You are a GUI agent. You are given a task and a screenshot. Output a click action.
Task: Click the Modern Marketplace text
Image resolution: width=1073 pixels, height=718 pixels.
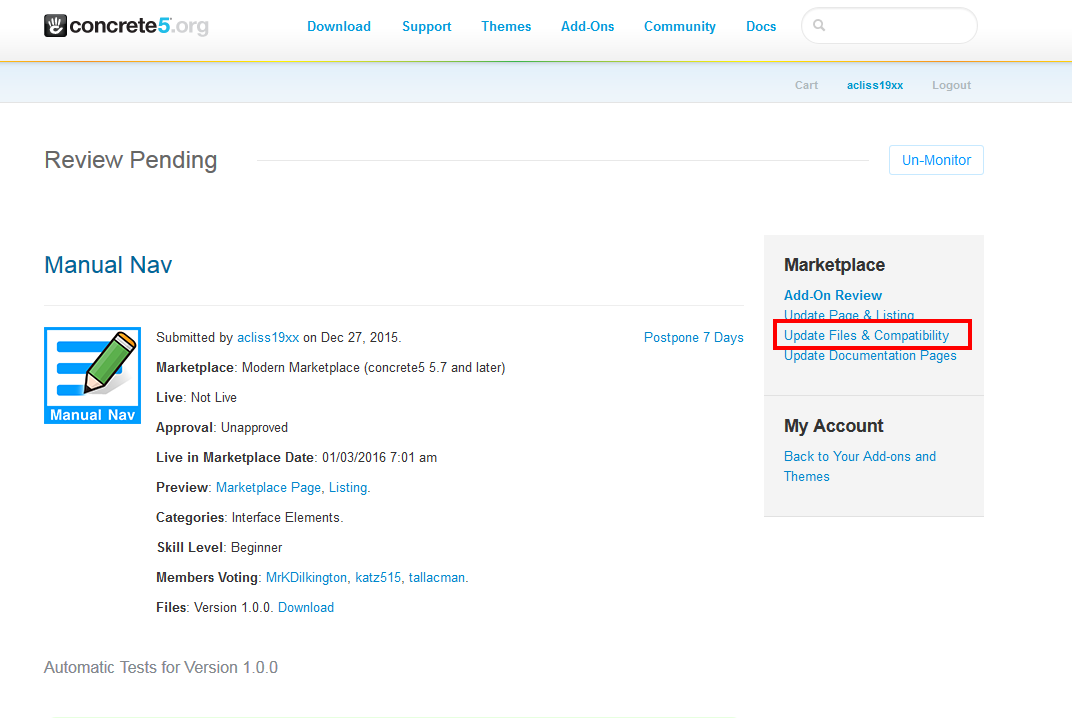[x=374, y=368]
